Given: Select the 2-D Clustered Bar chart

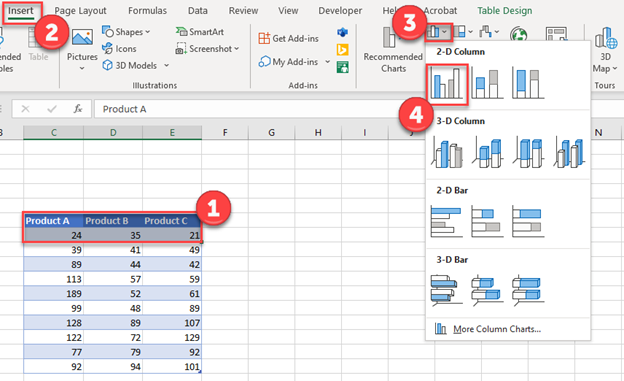Looking at the screenshot, I should point(447,222).
